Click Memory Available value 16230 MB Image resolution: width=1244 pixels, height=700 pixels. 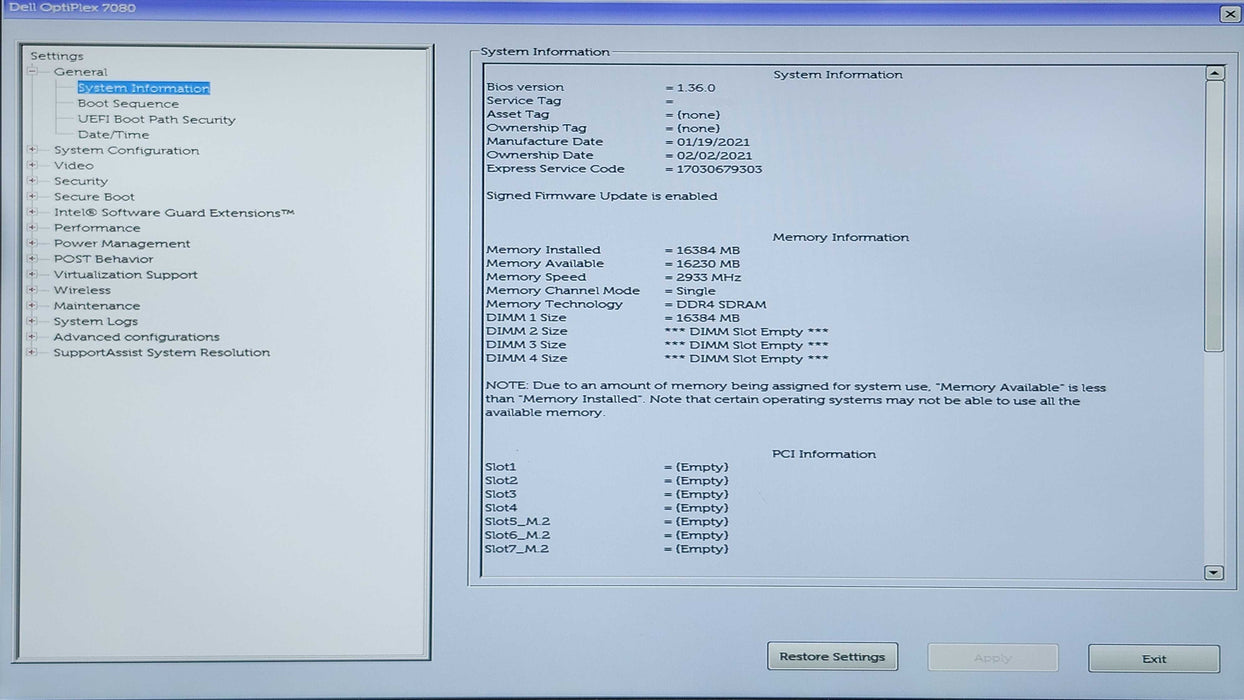click(707, 264)
